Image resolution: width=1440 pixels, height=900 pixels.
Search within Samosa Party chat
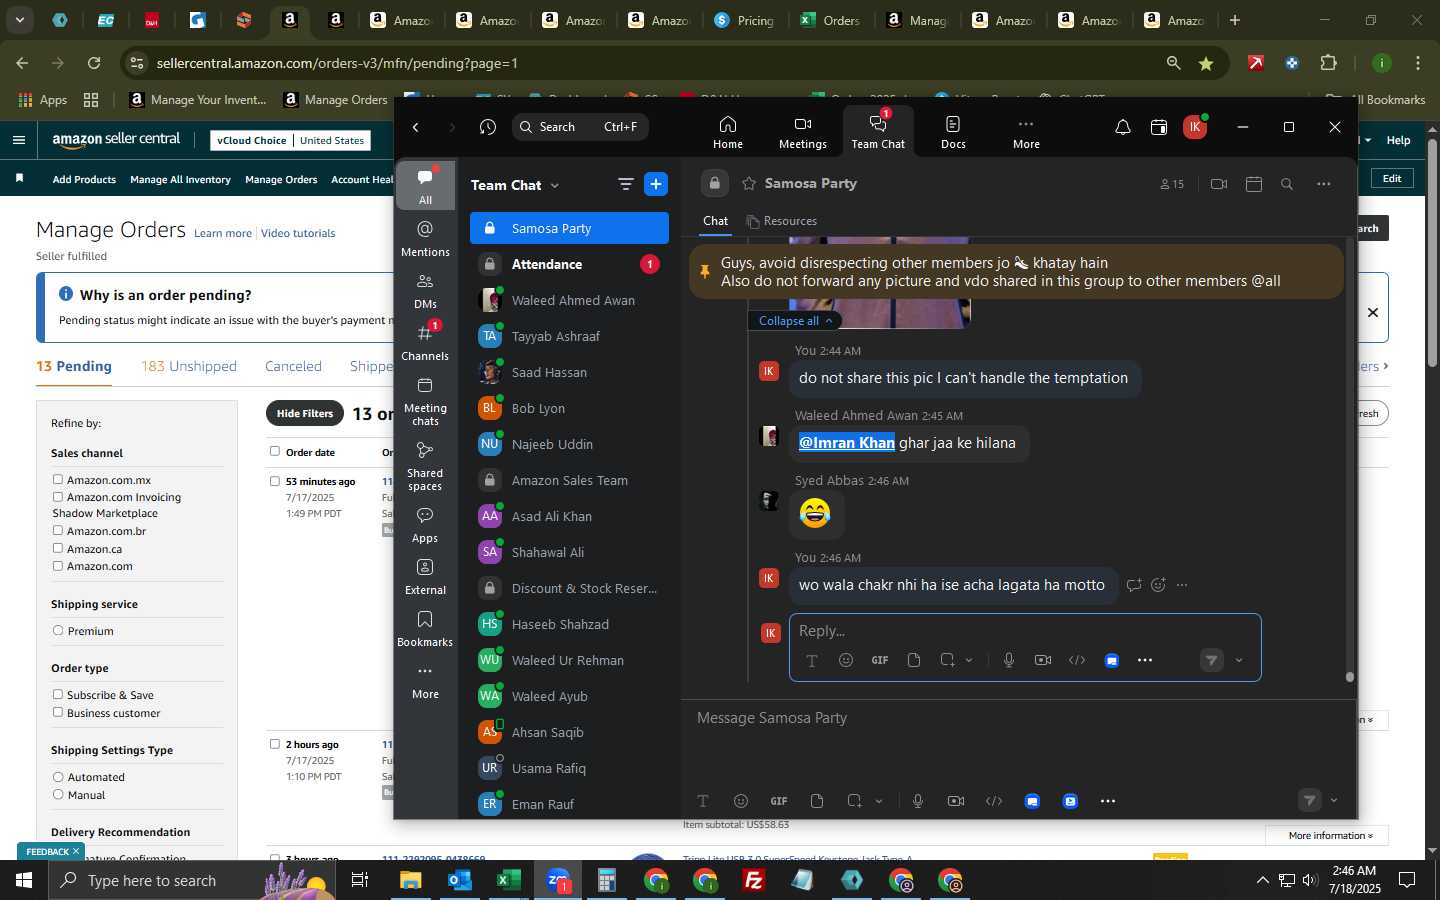point(1287,184)
